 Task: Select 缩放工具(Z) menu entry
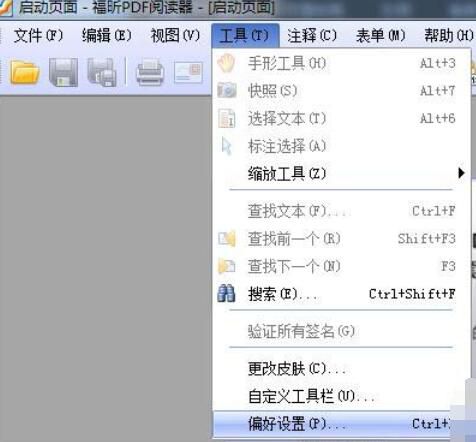tap(341, 173)
